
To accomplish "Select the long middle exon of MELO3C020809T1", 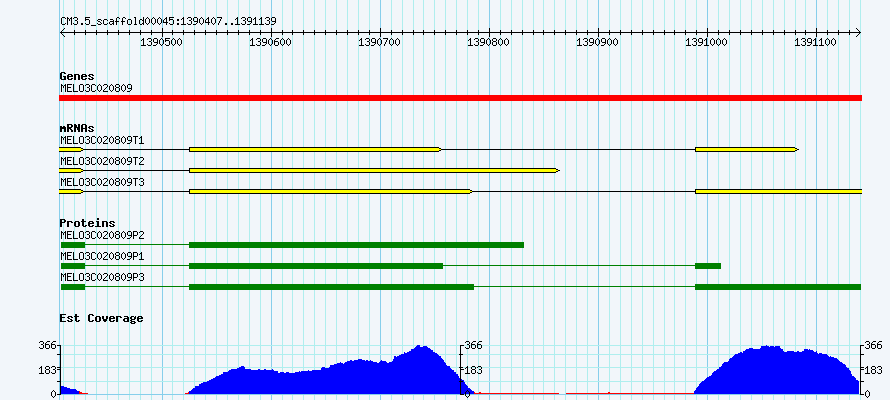I will [315, 149].
